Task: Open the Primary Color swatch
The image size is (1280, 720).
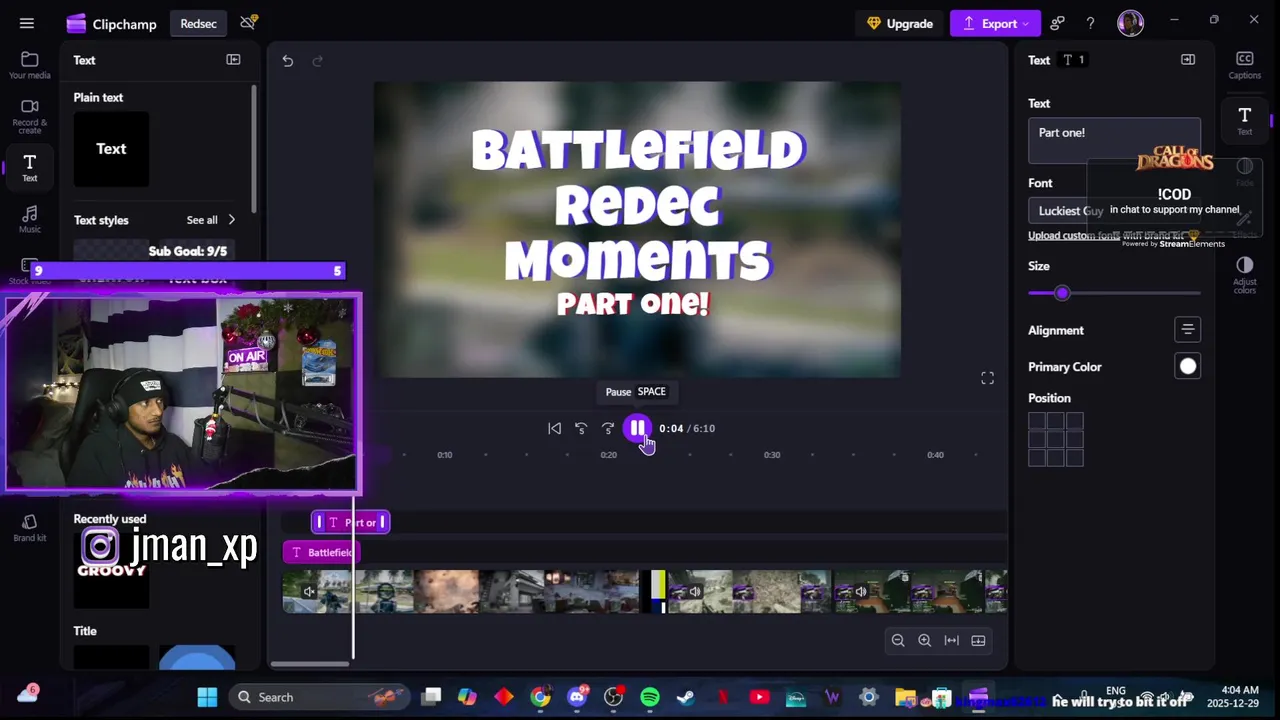Action: point(1187,367)
